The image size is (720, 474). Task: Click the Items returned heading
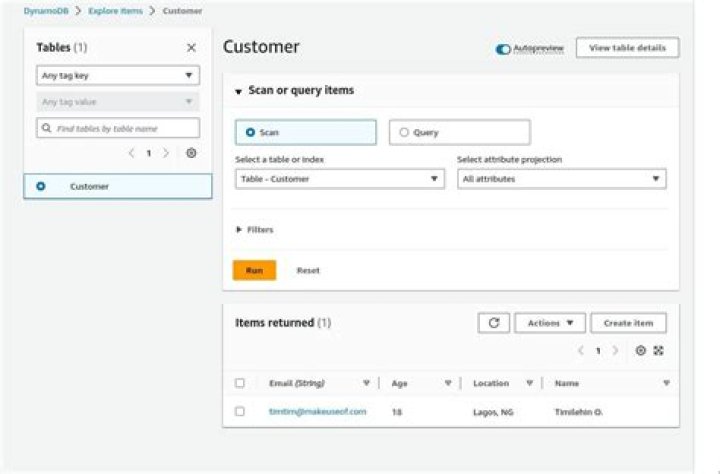[283, 323]
